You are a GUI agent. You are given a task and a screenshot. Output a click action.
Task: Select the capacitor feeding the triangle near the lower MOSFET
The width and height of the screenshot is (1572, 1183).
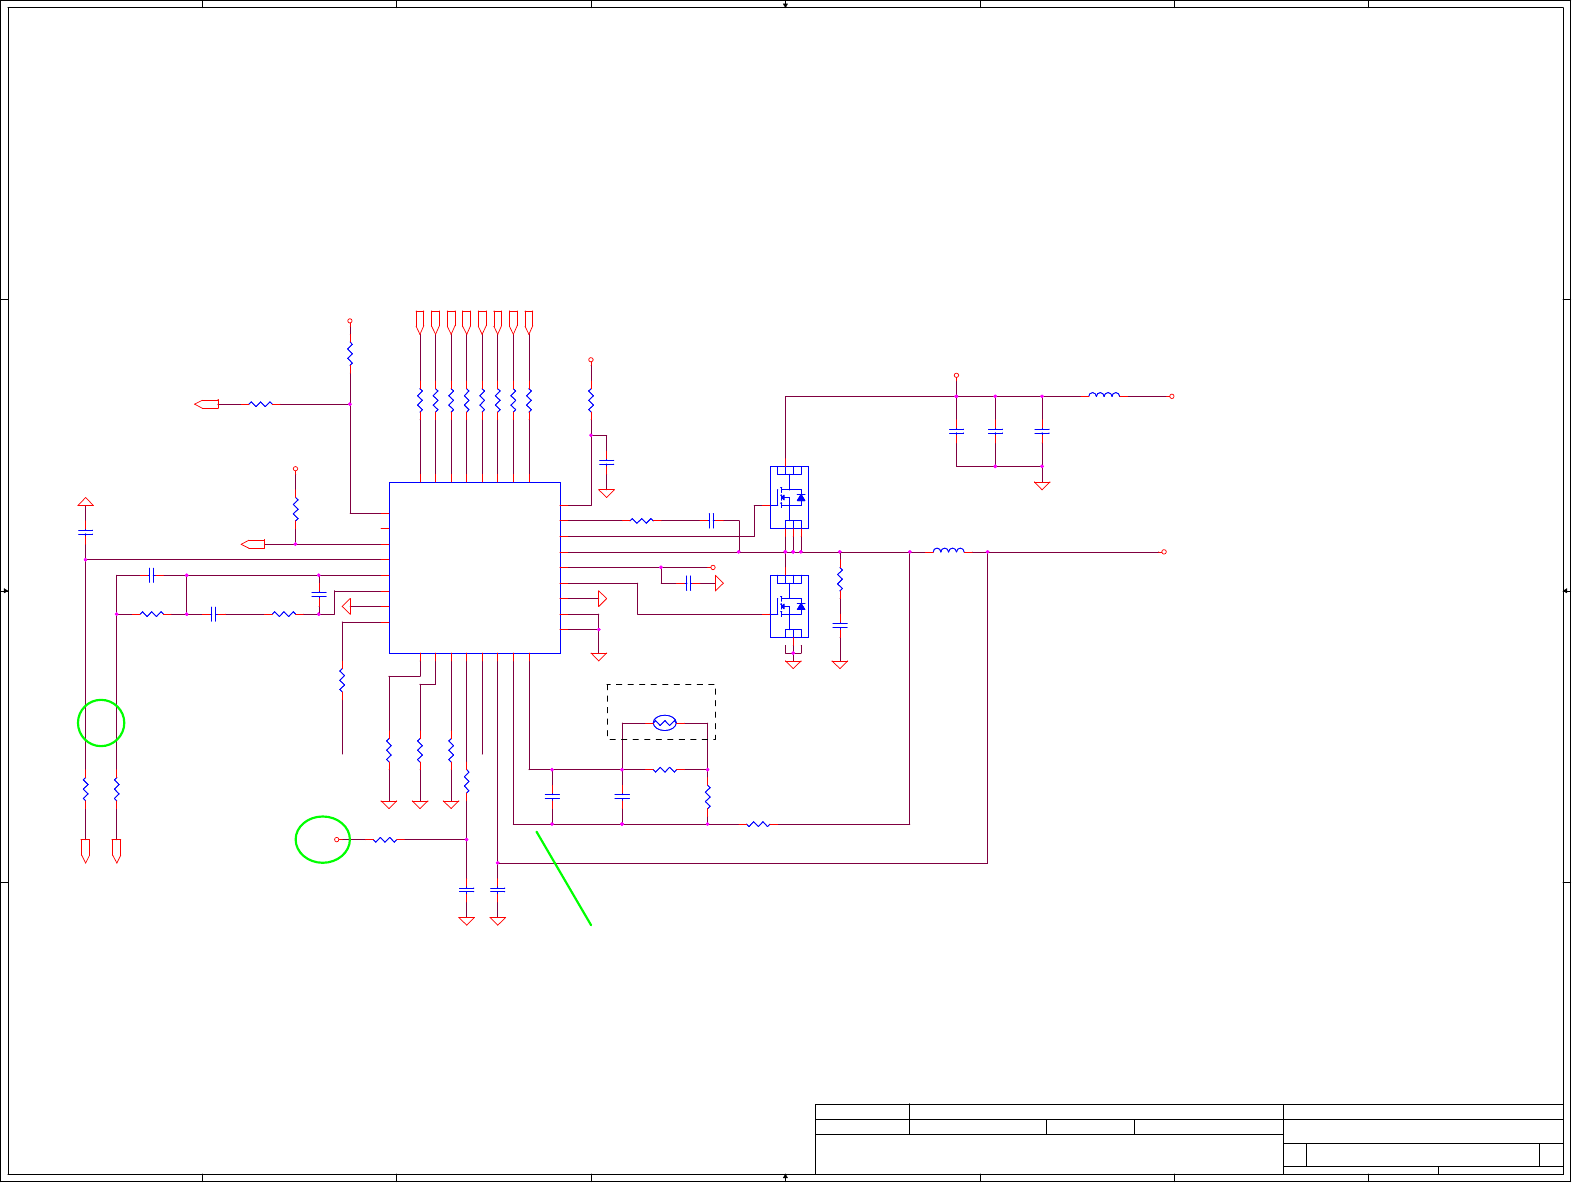(x=689, y=583)
